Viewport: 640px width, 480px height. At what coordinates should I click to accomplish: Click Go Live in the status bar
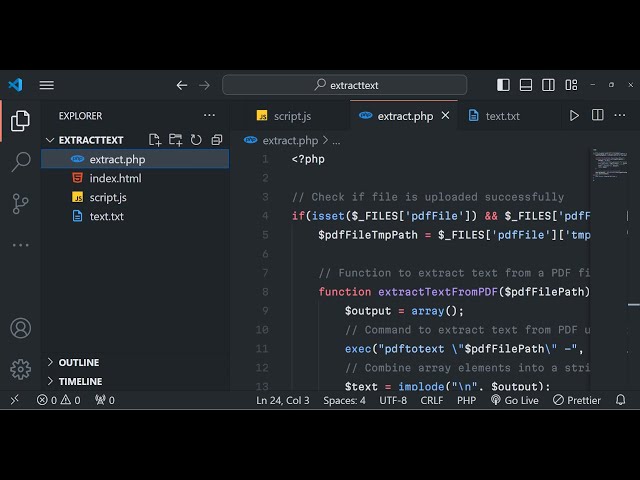click(514, 400)
